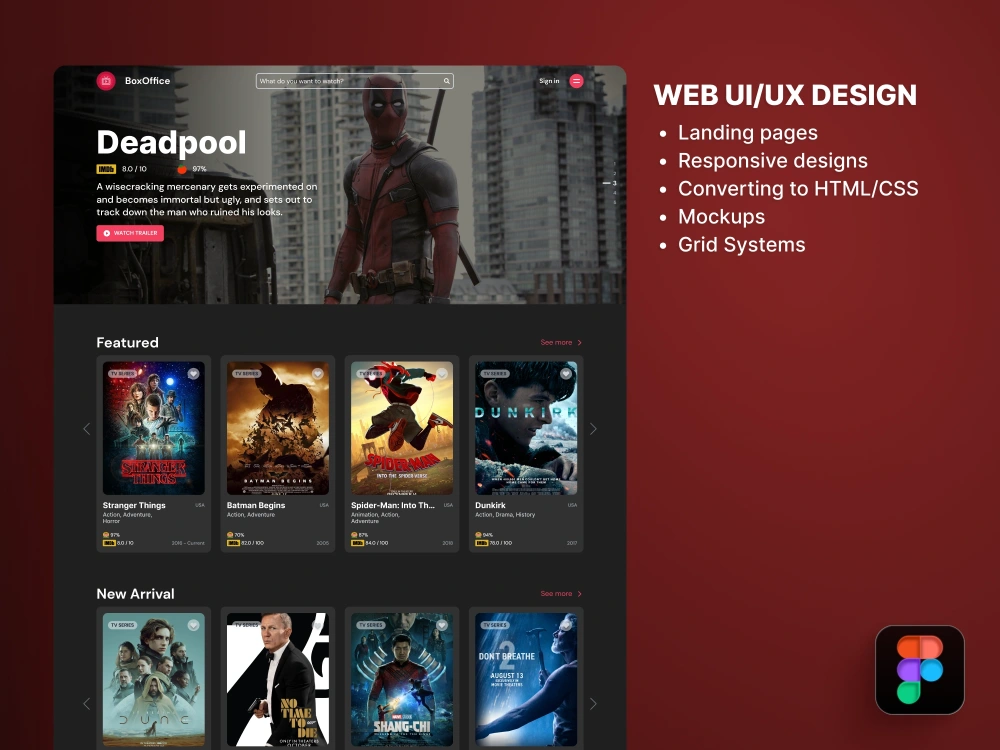Go to next Featured titles arrow
Image resolution: width=1000 pixels, height=750 pixels.
pos(593,429)
